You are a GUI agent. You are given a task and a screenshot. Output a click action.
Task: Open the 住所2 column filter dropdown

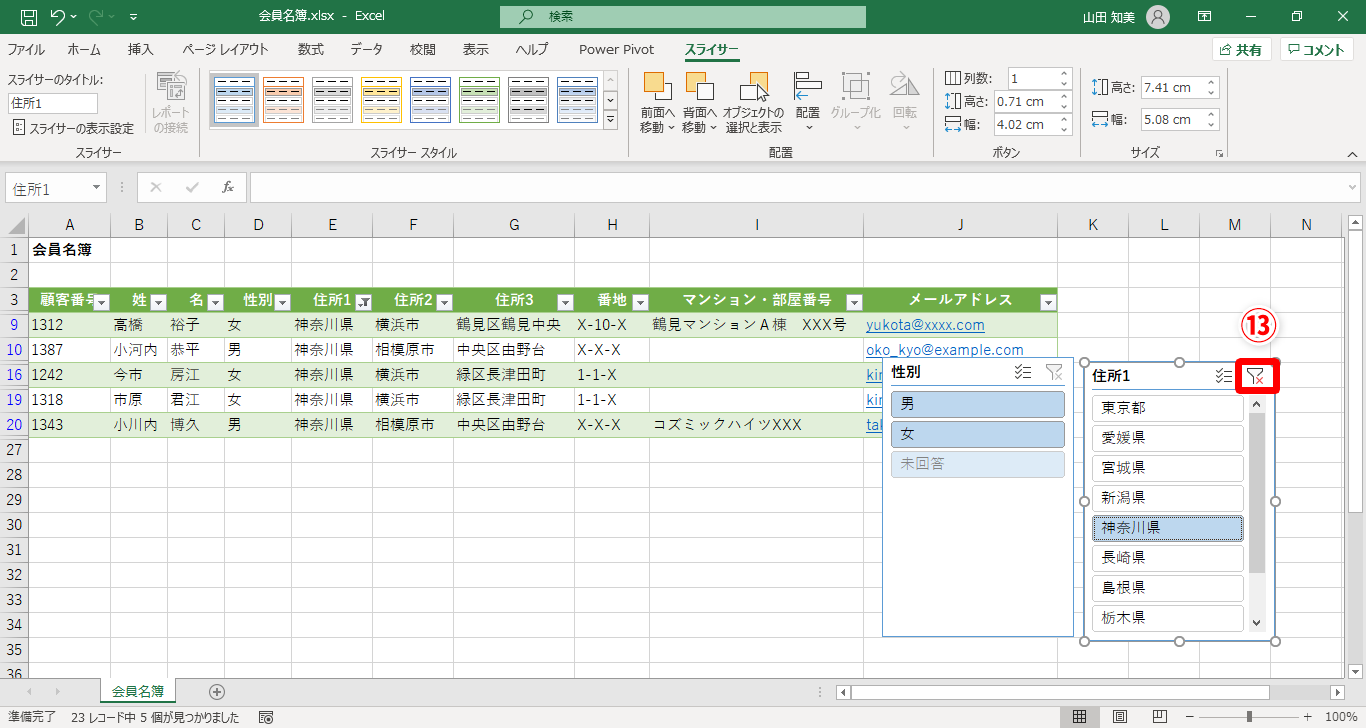(444, 302)
